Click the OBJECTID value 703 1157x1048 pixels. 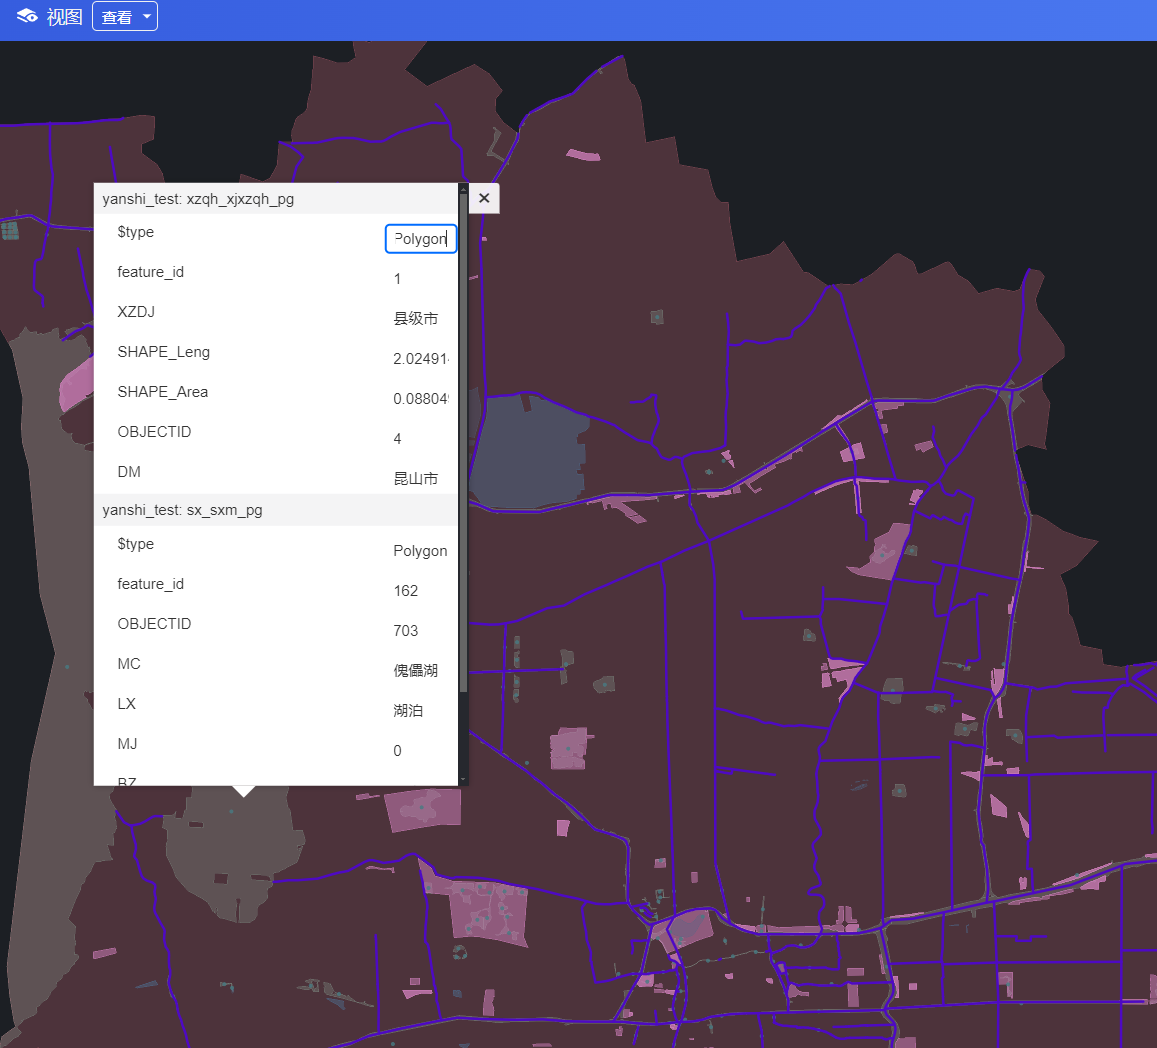(406, 631)
